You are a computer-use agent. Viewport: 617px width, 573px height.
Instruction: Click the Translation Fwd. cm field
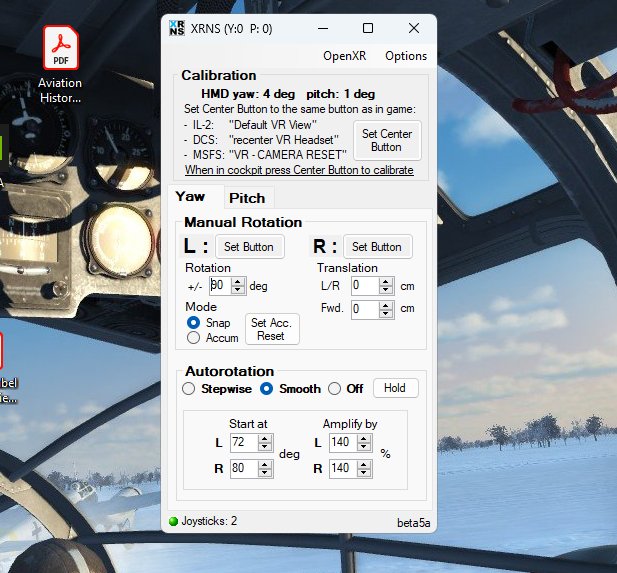tap(365, 309)
